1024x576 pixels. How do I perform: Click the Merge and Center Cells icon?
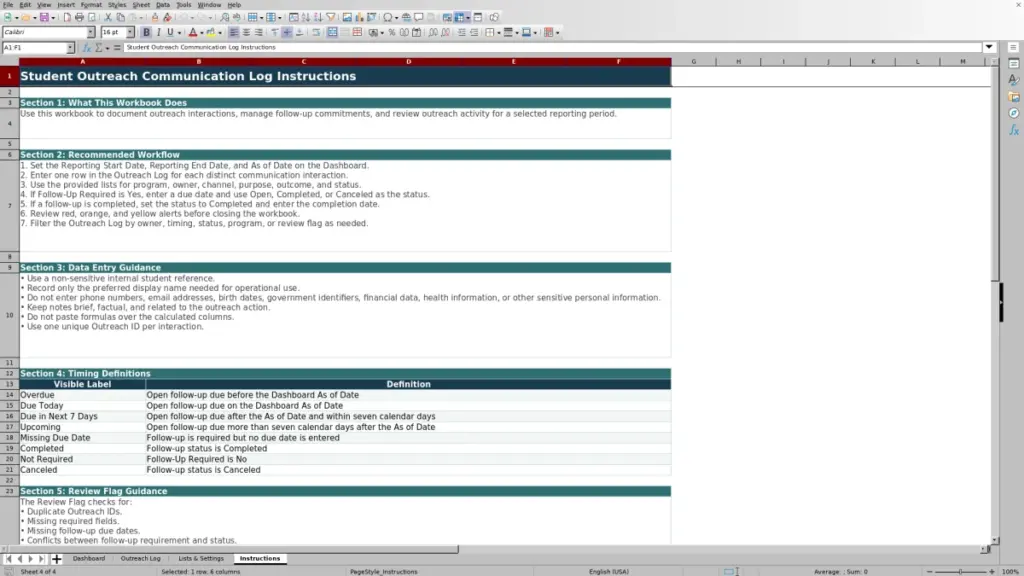pos(332,32)
